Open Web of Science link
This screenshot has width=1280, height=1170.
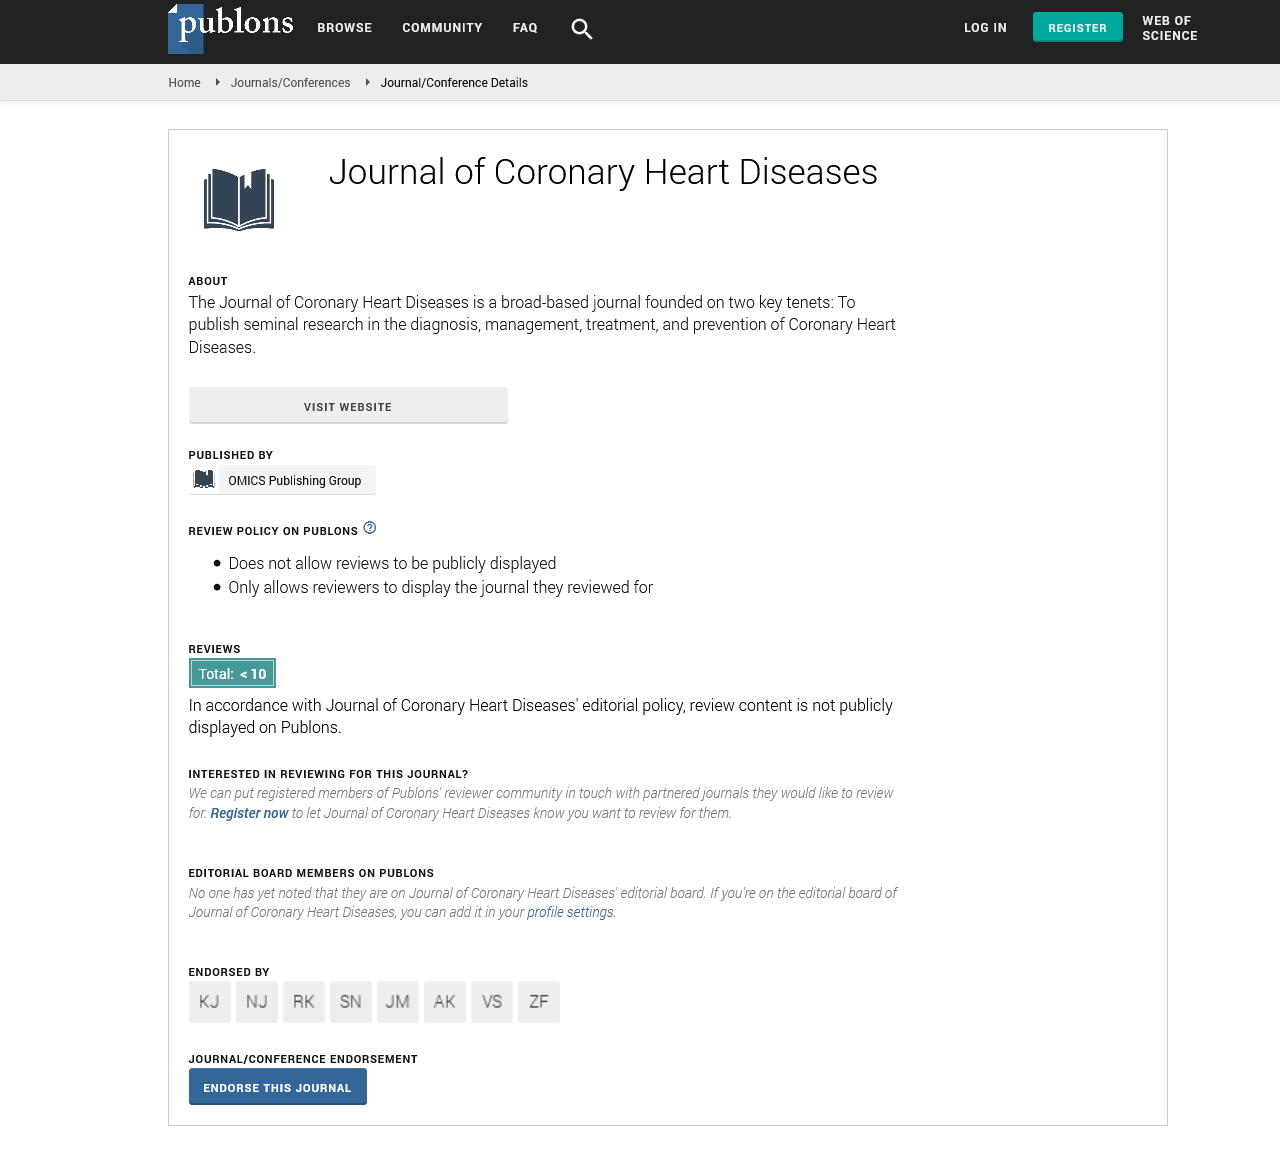pos(1170,28)
